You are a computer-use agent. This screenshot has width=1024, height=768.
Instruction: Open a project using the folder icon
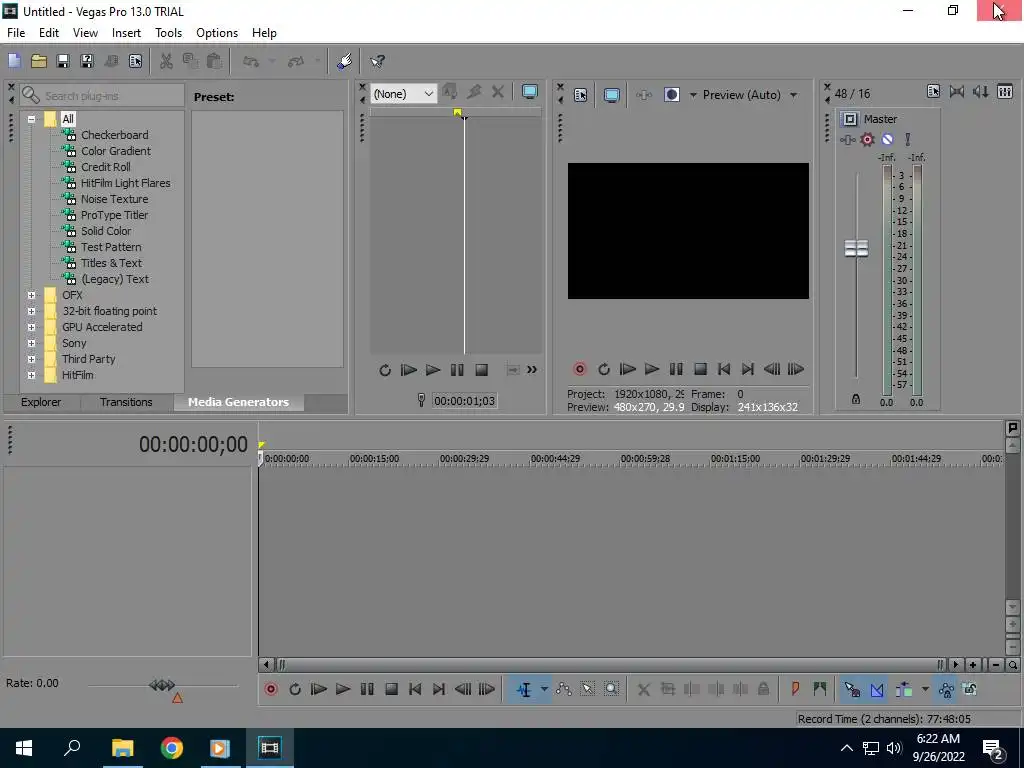pyautogui.click(x=39, y=61)
